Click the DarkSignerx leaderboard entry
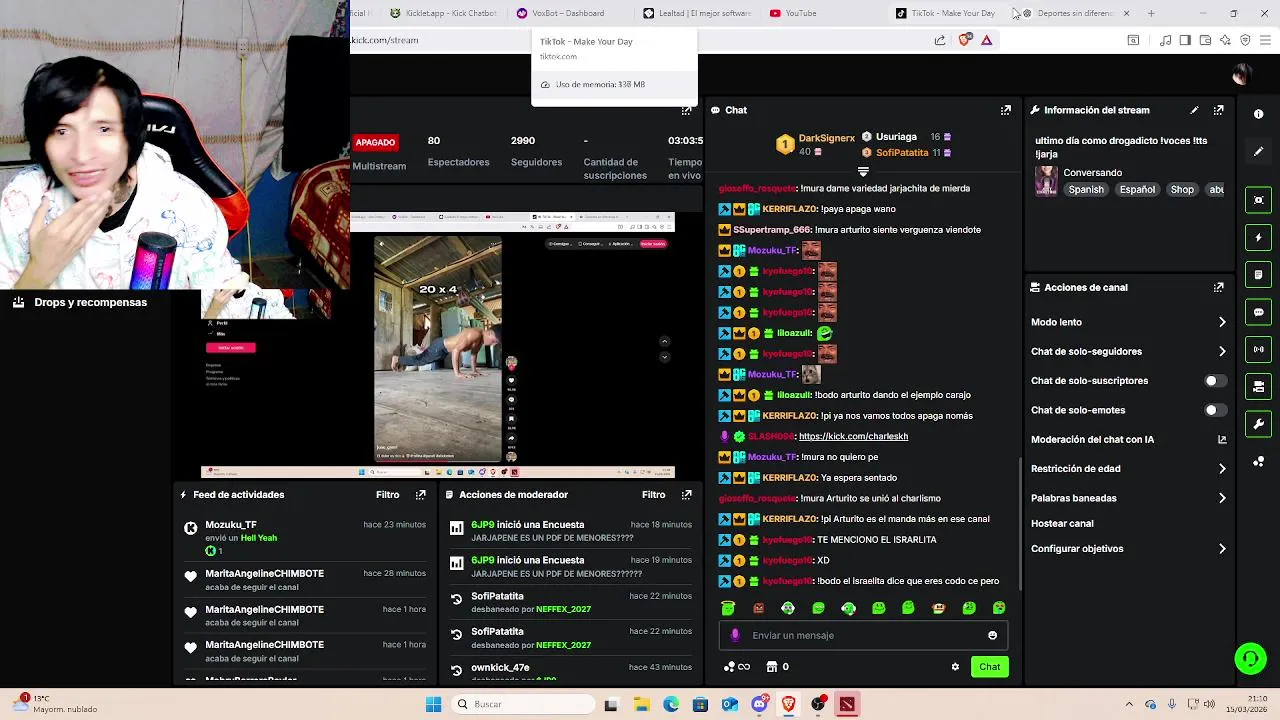This screenshot has width=1280, height=720. tap(816, 145)
